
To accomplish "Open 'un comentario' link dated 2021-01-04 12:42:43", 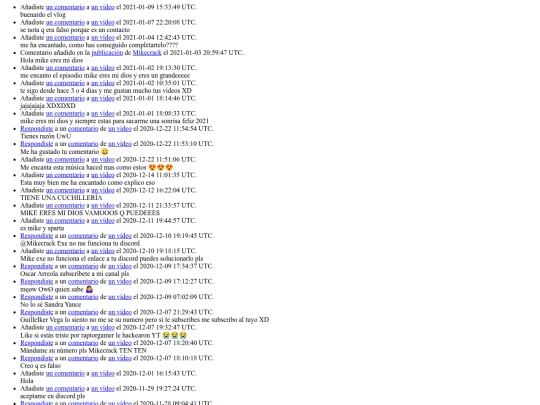I will [x=65, y=38].
